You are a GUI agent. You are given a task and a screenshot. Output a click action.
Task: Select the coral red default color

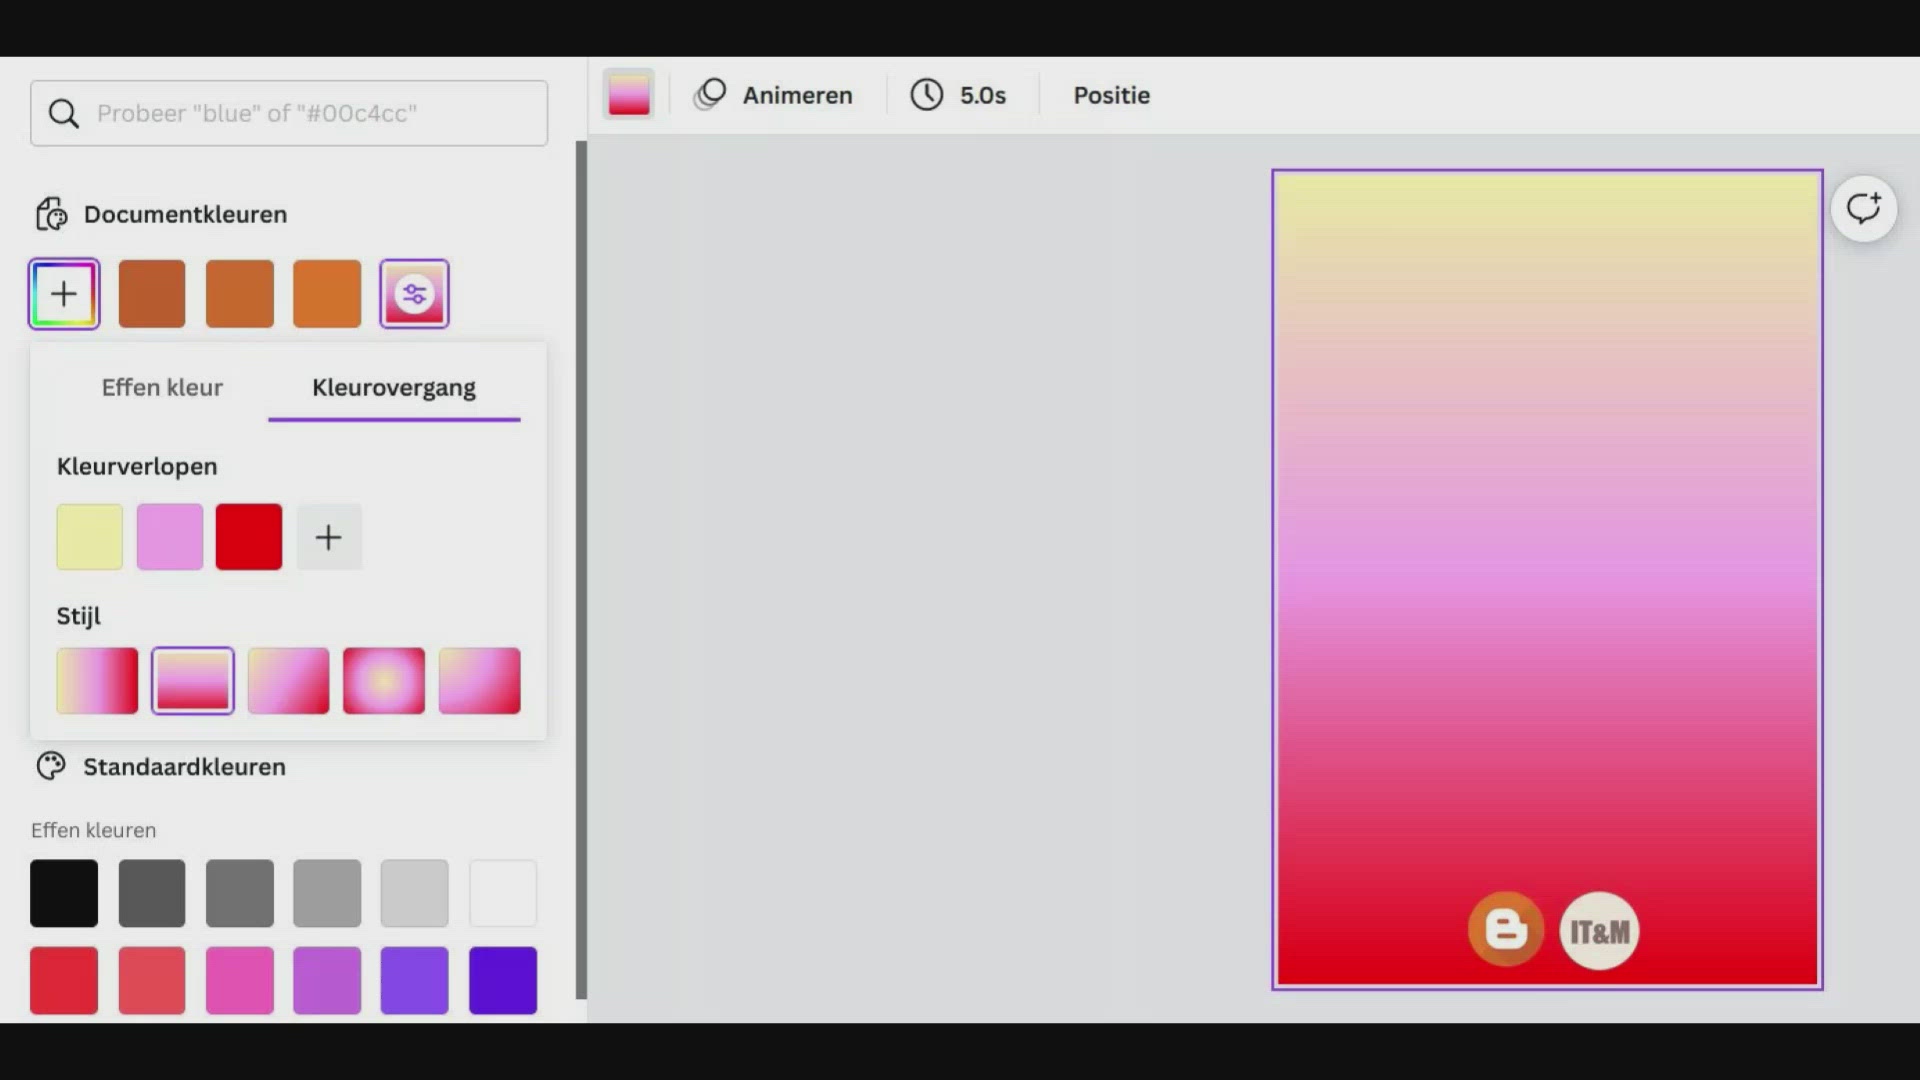152,981
